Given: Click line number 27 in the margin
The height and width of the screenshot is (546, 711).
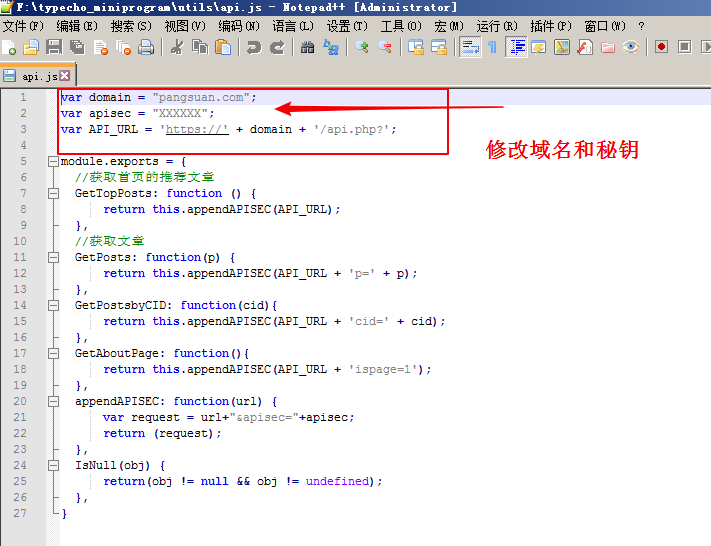Looking at the screenshot, I should (x=21, y=513).
